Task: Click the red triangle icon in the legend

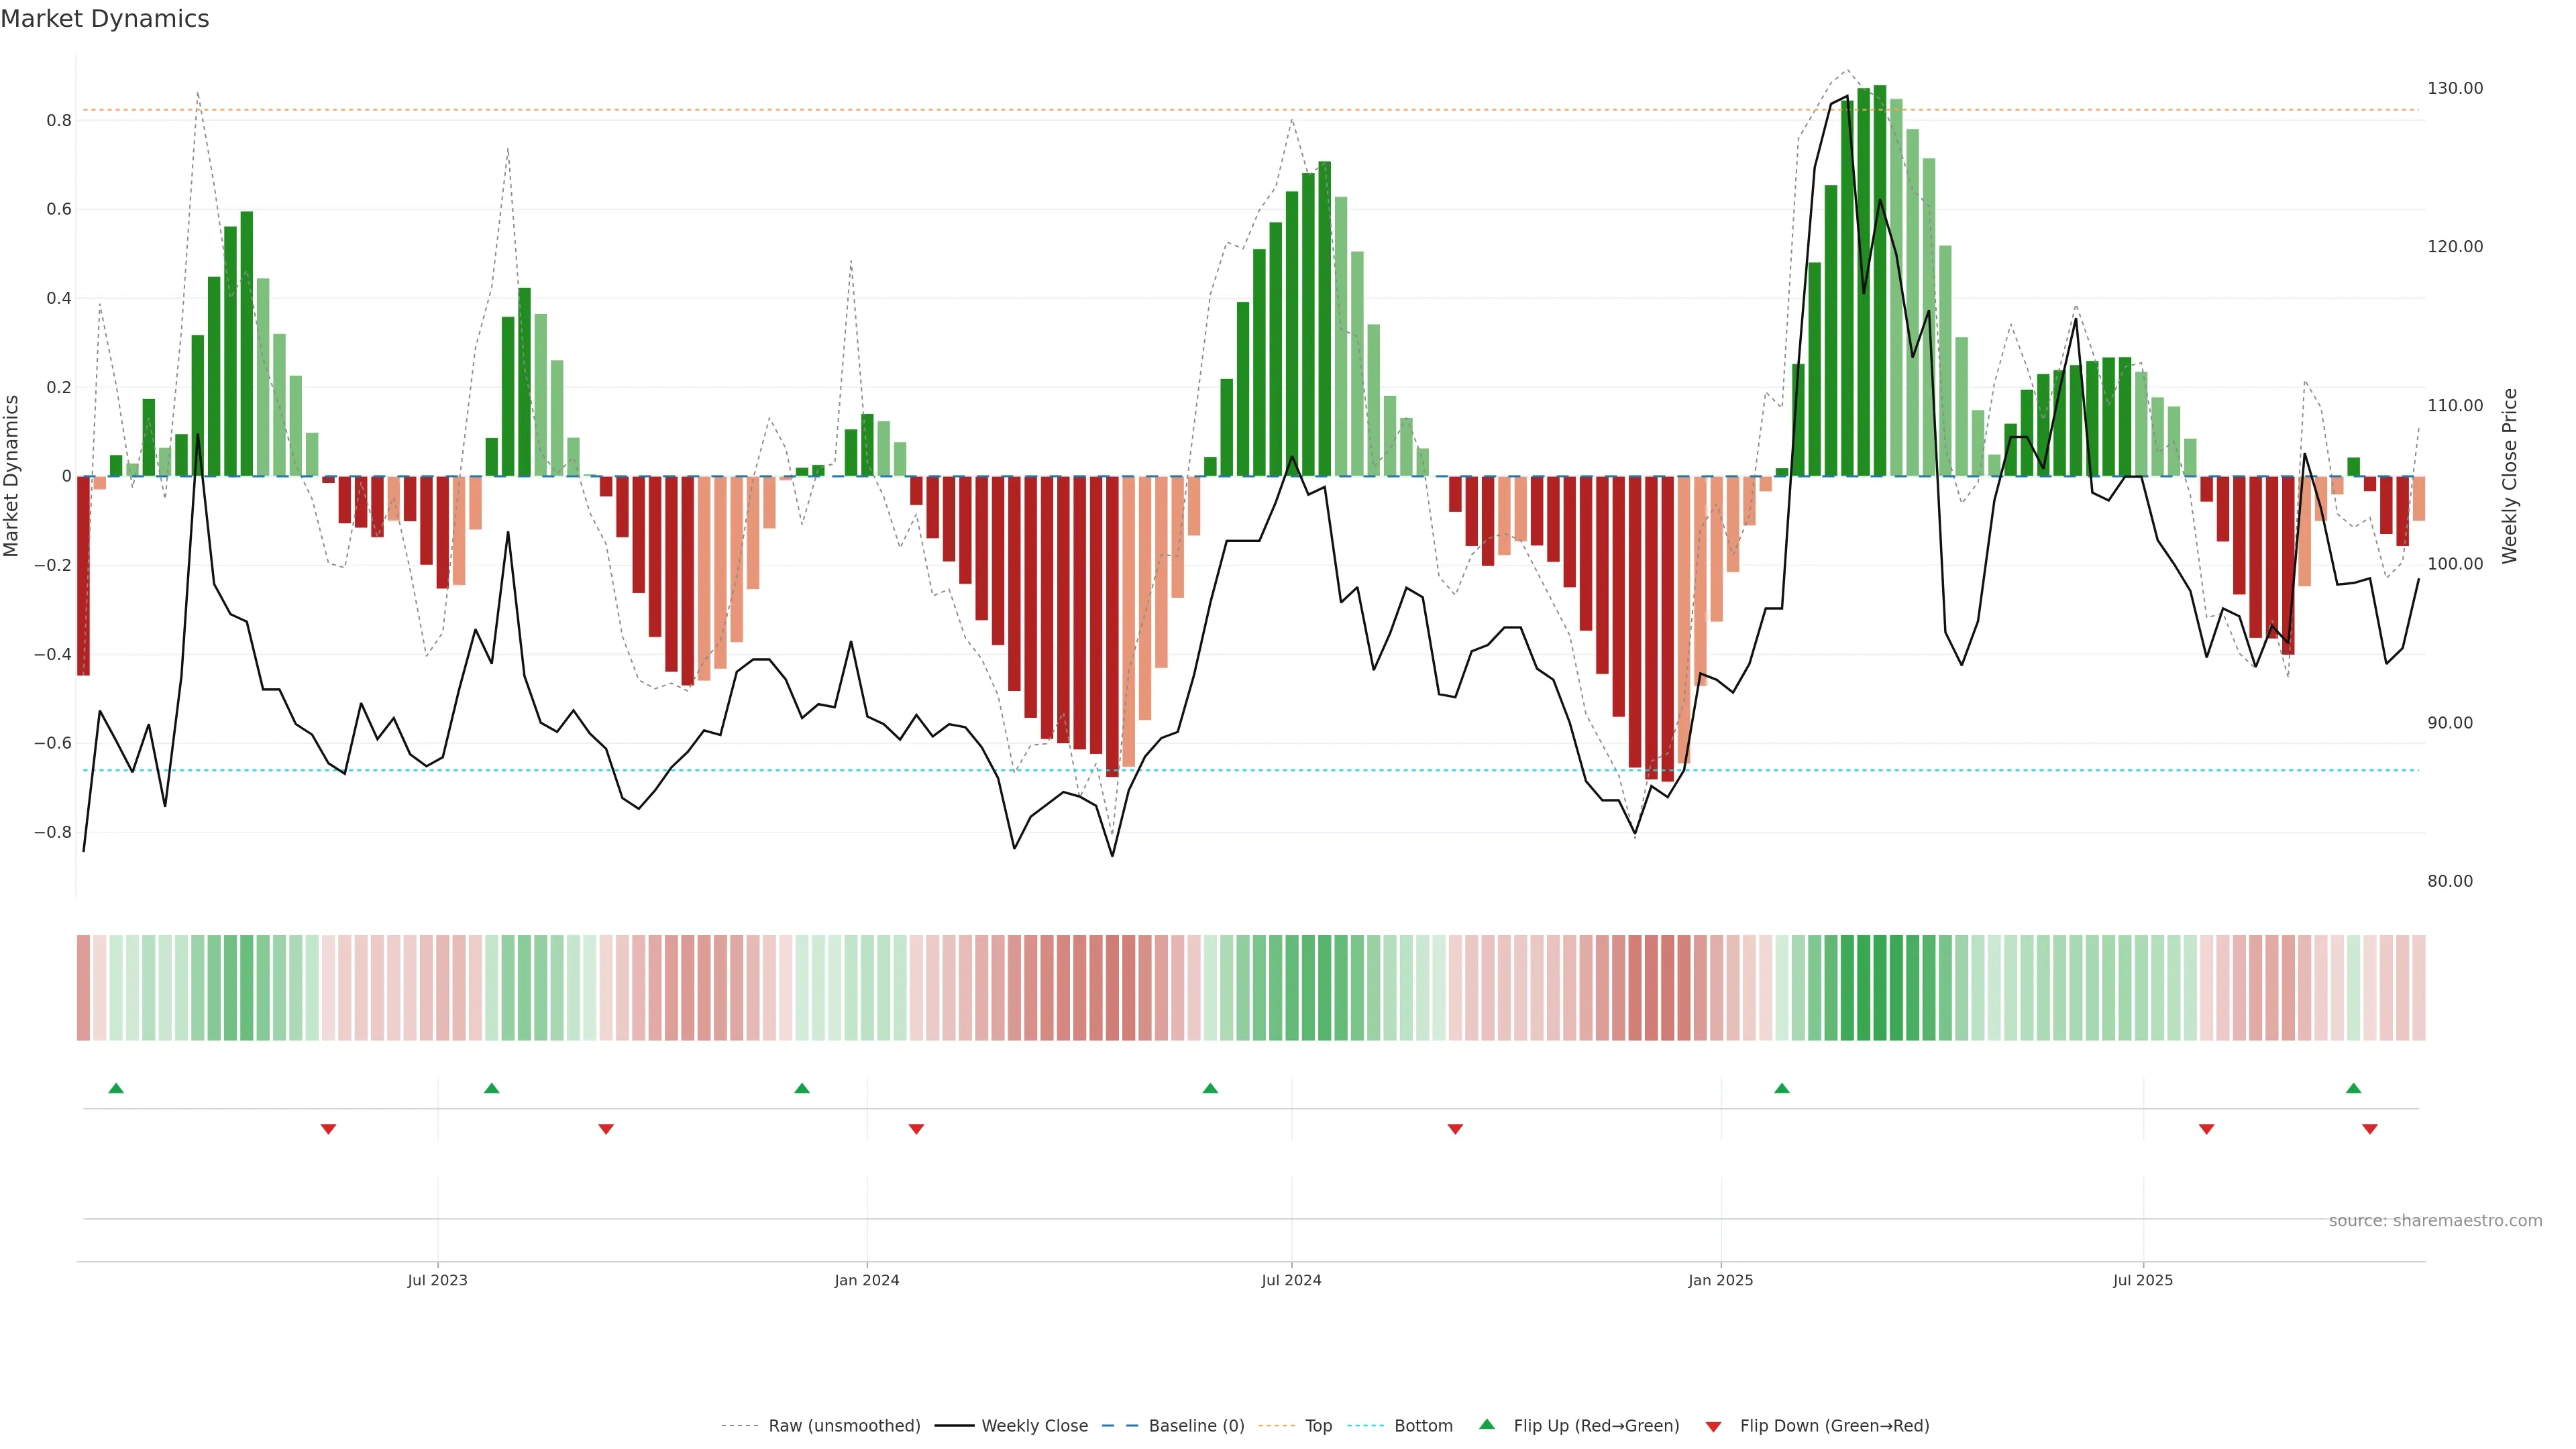Action: 1713,1426
